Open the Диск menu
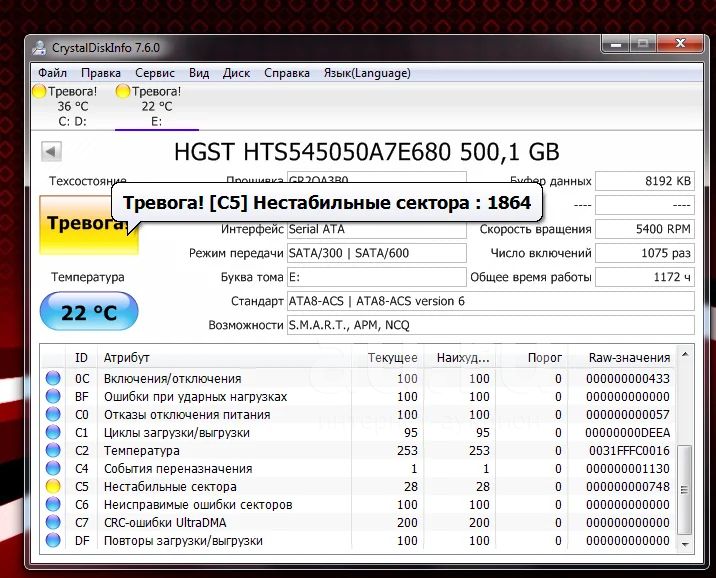 [x=236, y=73]
